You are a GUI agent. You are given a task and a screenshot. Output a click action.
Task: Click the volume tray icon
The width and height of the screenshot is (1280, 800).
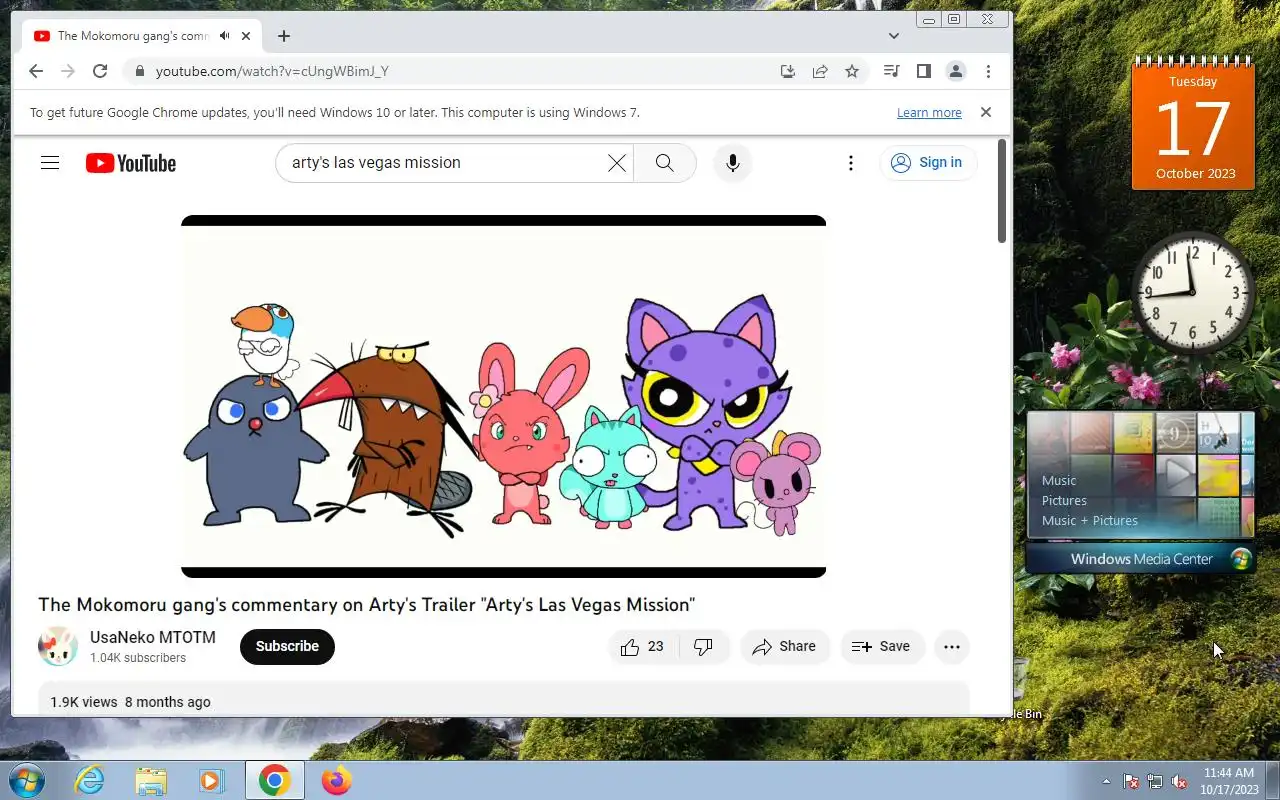(1179, 781)
